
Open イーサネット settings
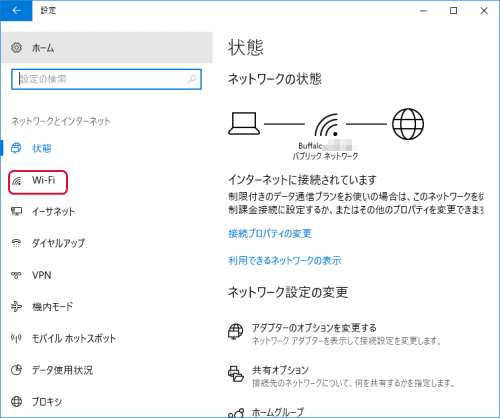coord(53,211)
